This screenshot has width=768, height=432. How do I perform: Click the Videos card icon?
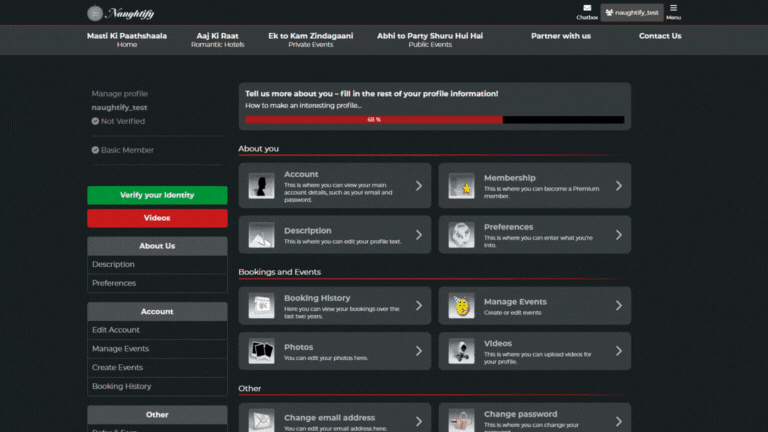(x=461, y=351)
